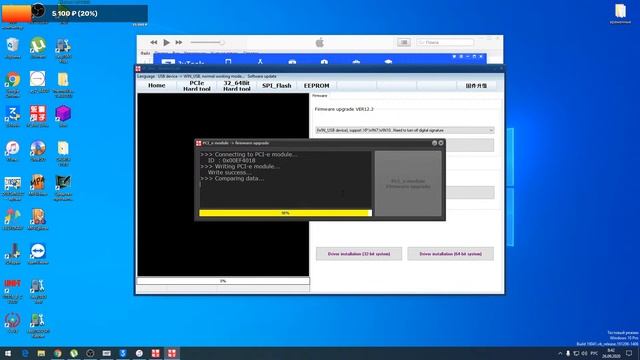Image resolution: width=640 pixels, height=360 pixels.
Task: Open the red Chinese-character app desktop icon
Action: tap(38, 116)
